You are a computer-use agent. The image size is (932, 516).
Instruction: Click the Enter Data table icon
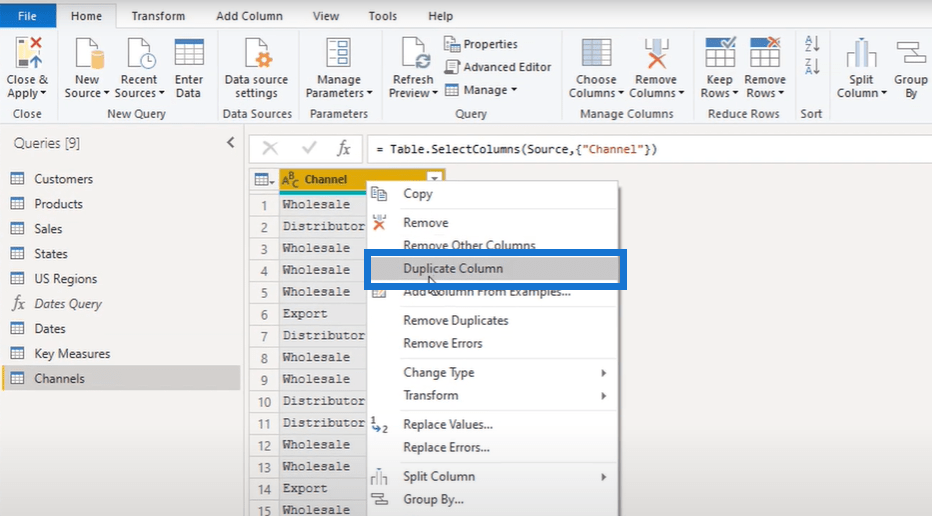[x=189, y=54]
